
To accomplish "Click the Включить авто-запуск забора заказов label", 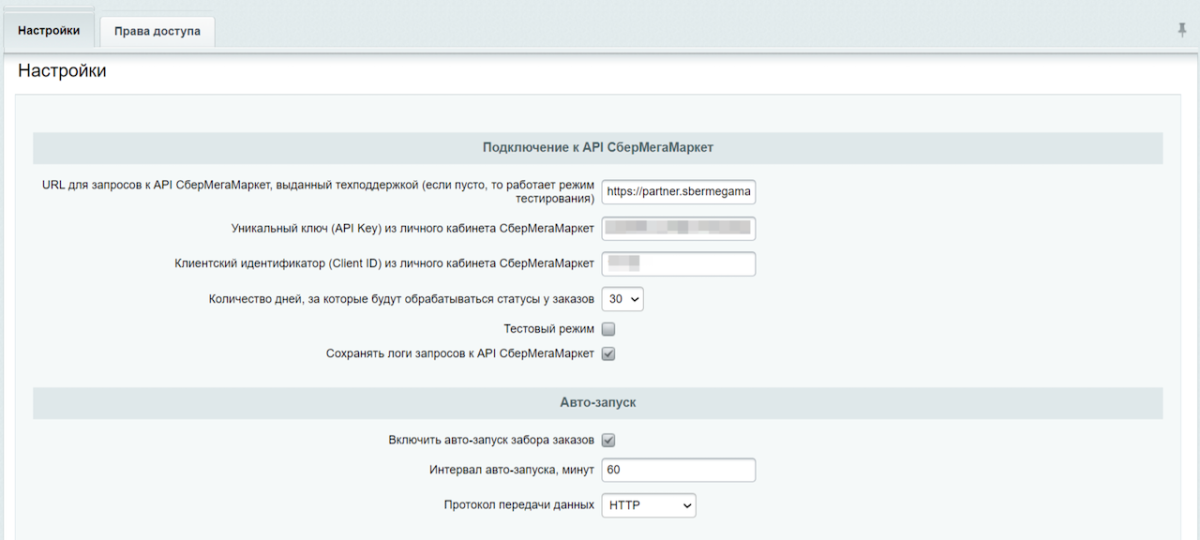I will (x=492, y=439).
